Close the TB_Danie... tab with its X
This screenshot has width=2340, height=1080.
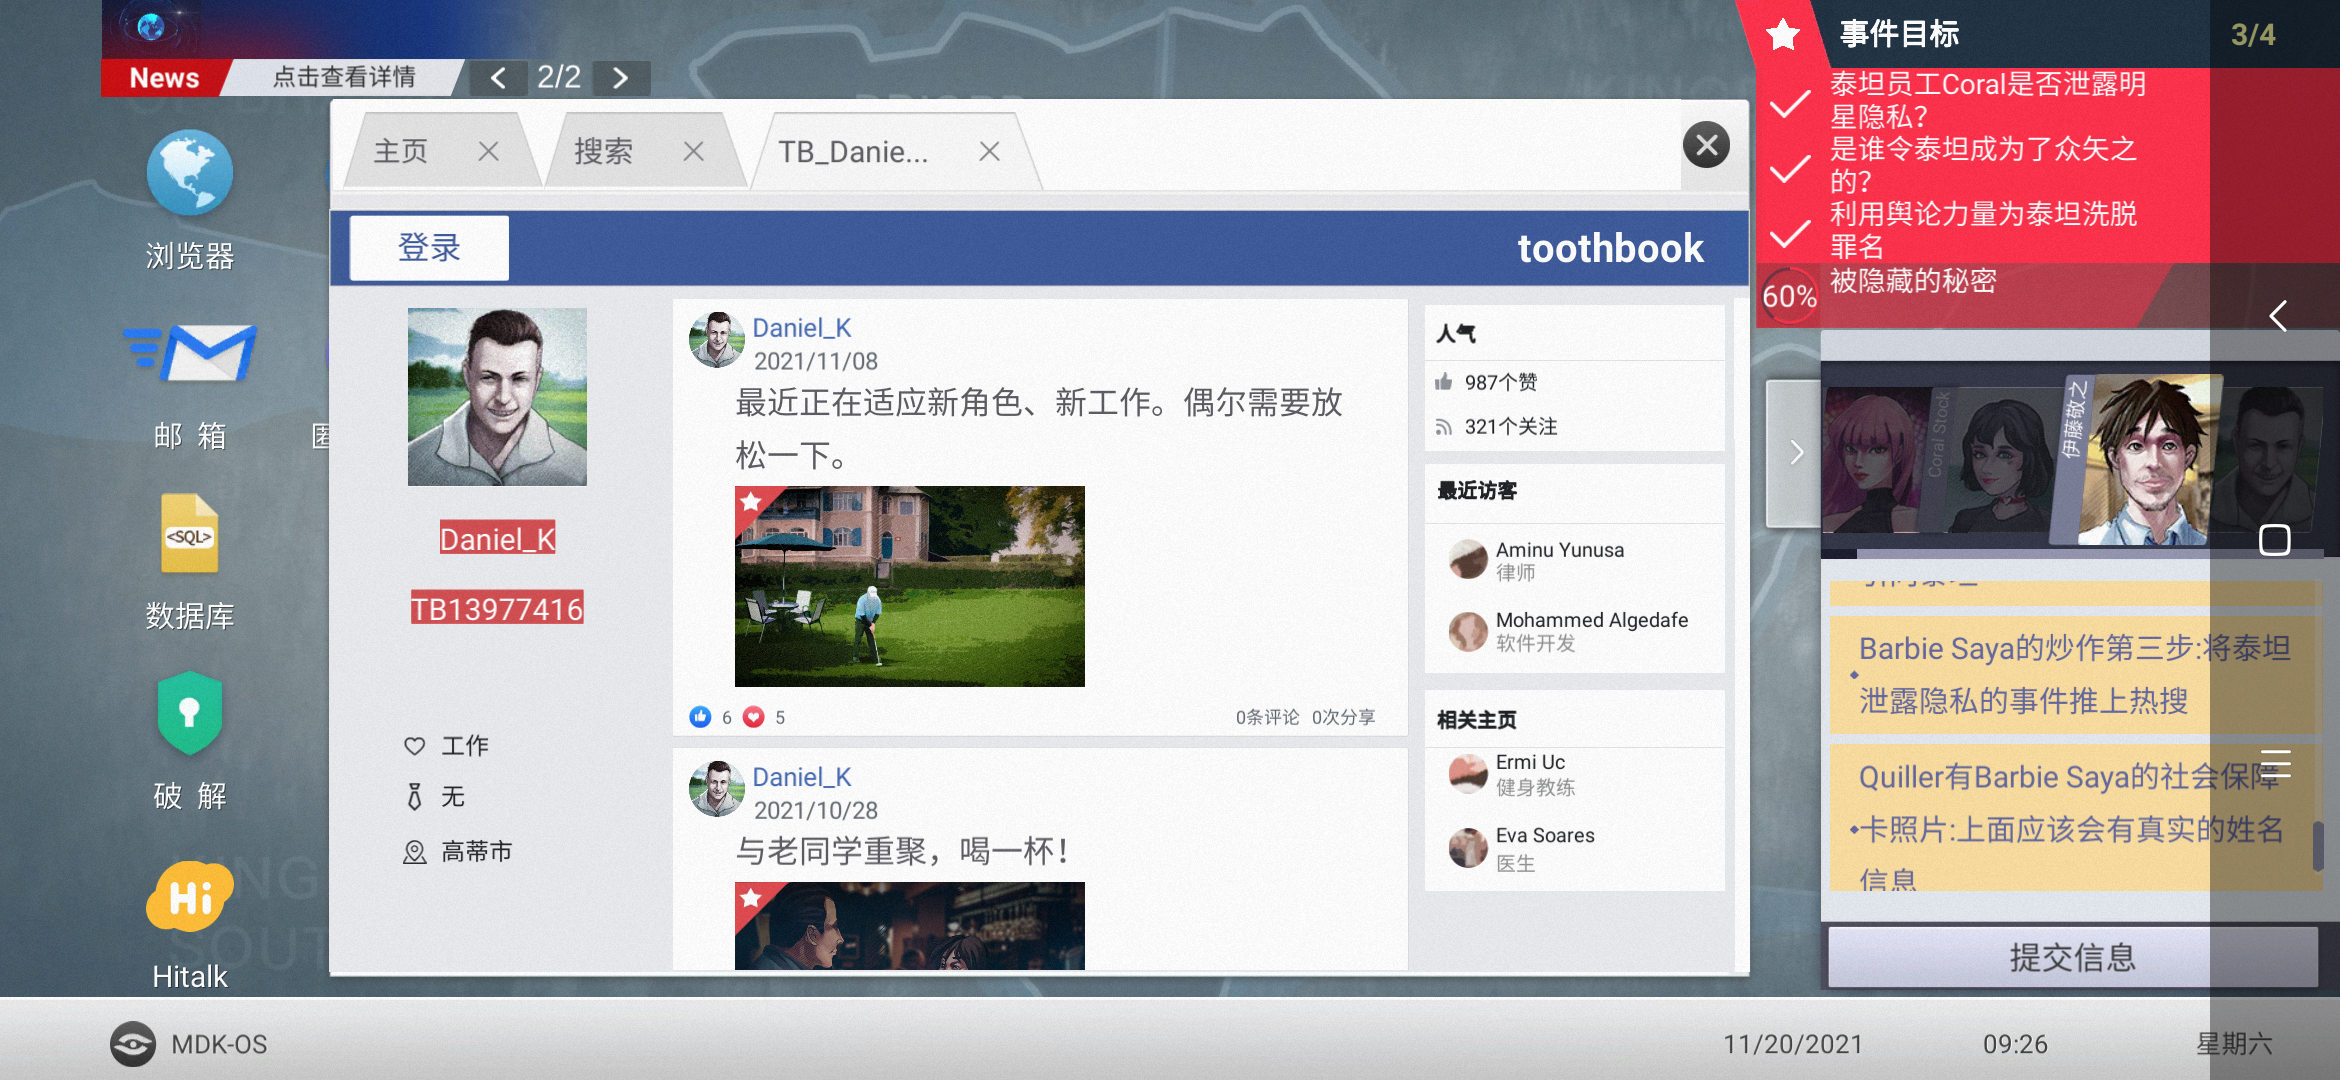[x=989, y=151]
